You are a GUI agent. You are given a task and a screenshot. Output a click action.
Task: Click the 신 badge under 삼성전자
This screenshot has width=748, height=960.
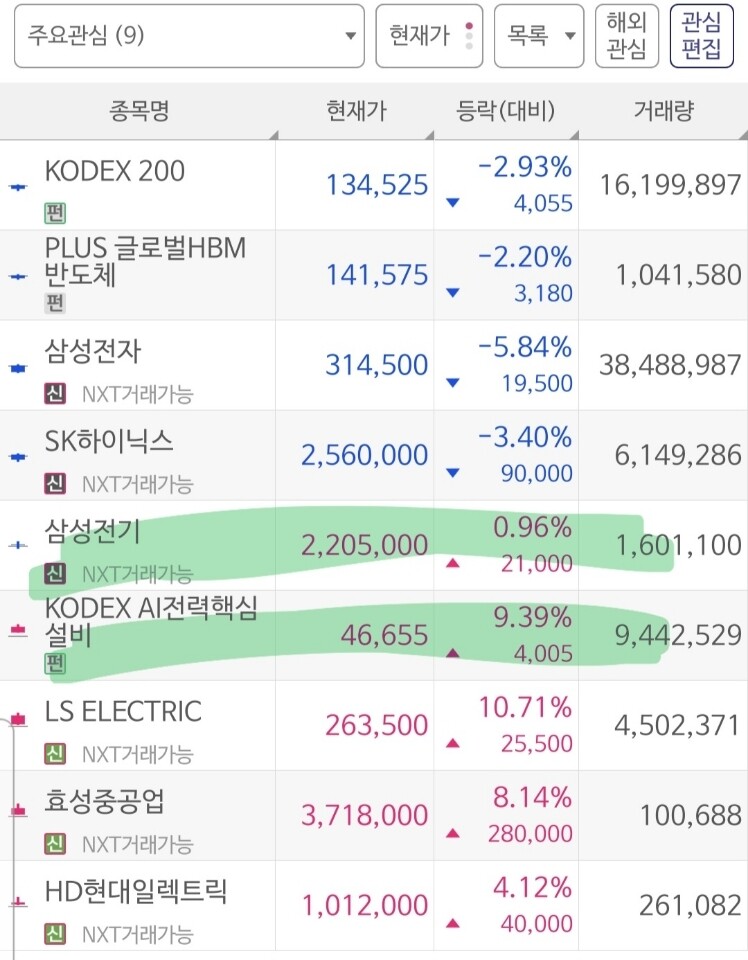[54, 393]
